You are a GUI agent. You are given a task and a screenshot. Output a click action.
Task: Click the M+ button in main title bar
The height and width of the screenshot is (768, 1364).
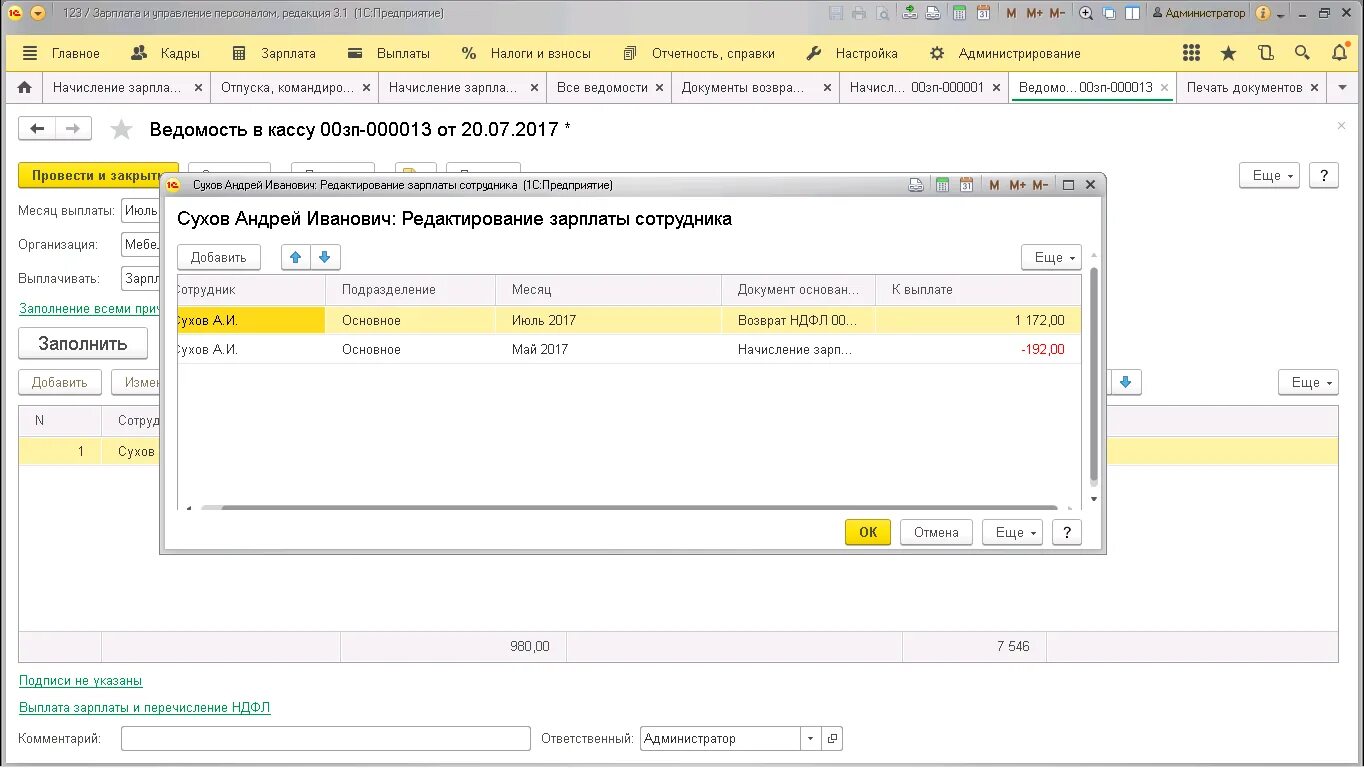point(1034,13)
